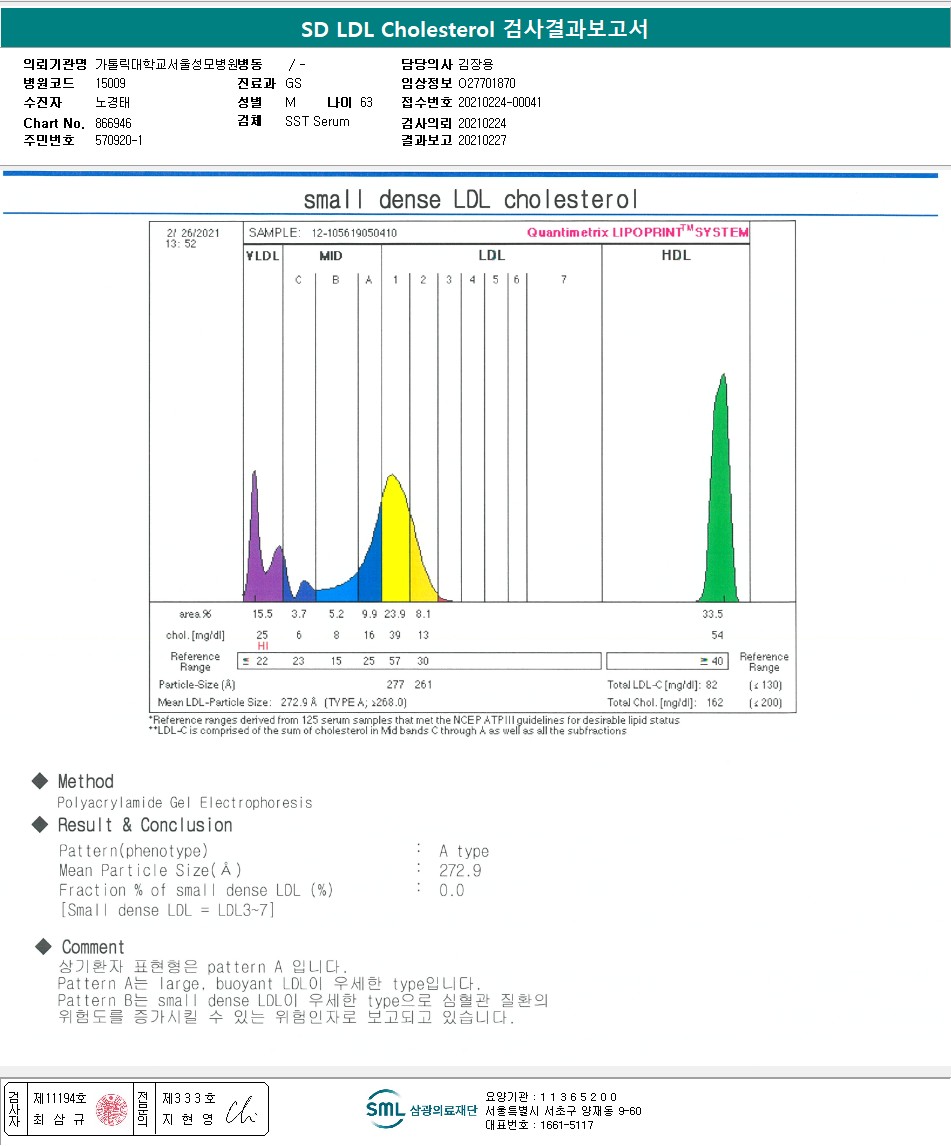Viewport: 951px width, 1146px height.
Task: Select particle size value 277
Action: point(395,685)
